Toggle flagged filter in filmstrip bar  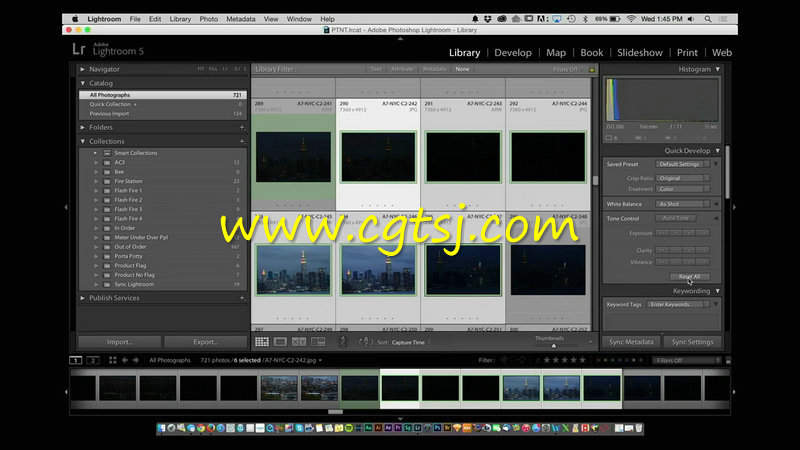click(x=504, y=360)
